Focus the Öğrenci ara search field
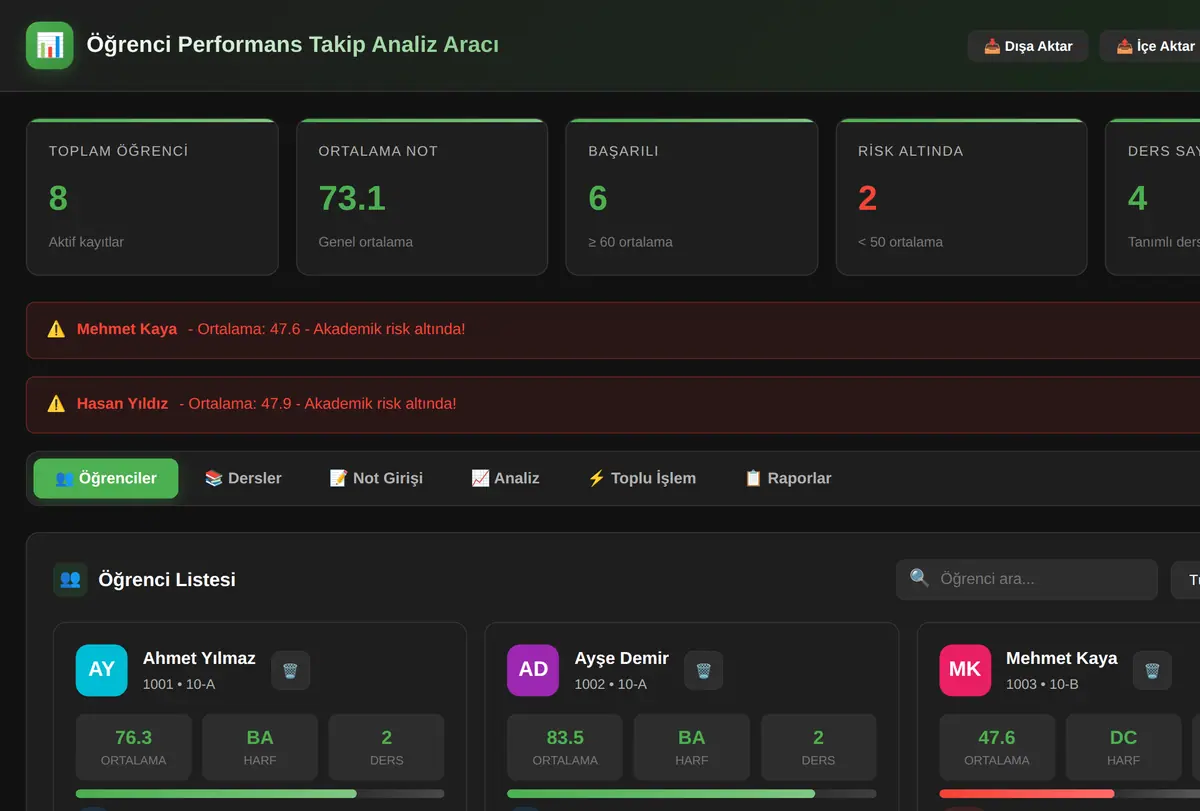 1025,579
